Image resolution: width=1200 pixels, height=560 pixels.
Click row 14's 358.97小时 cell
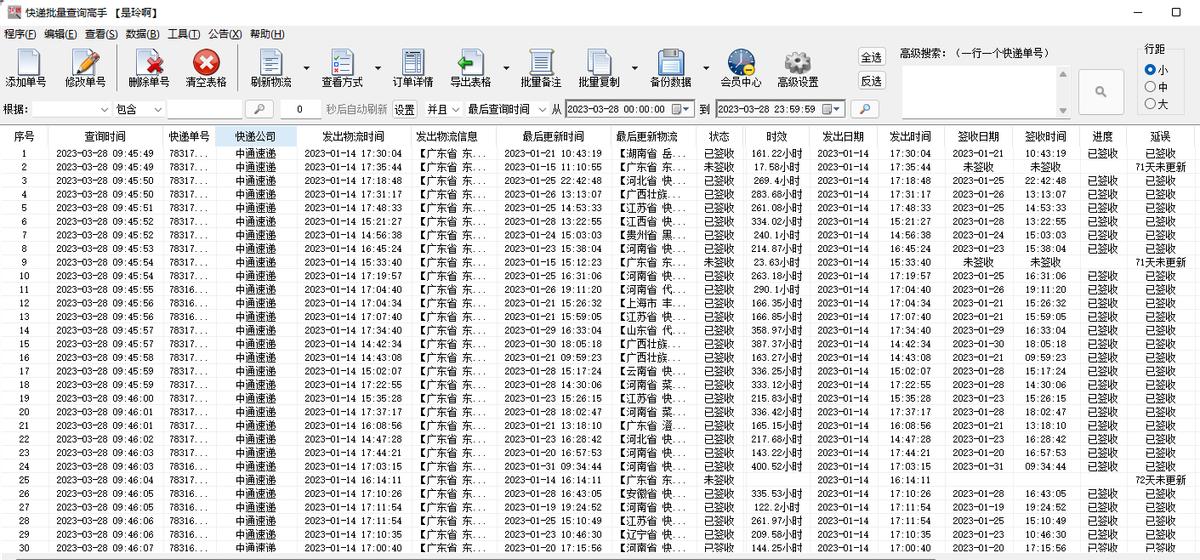point(777,330)
